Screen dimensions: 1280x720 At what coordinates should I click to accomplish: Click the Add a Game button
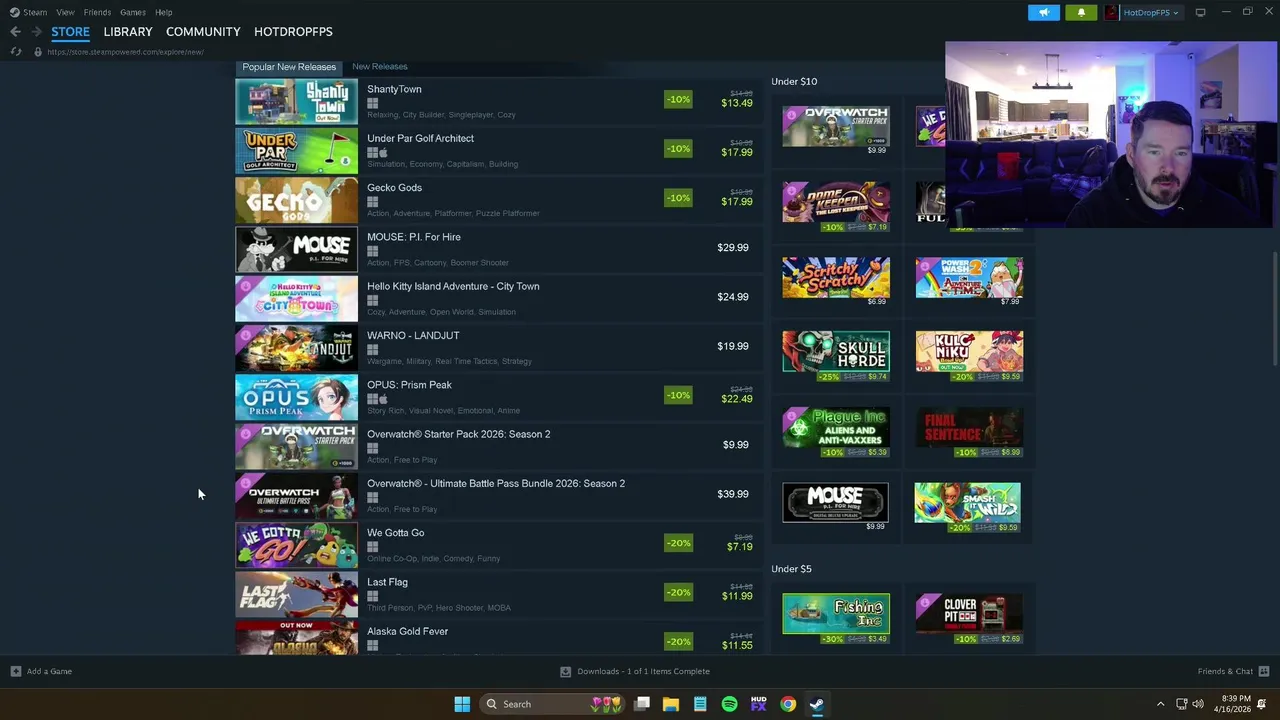coord(41,671)
